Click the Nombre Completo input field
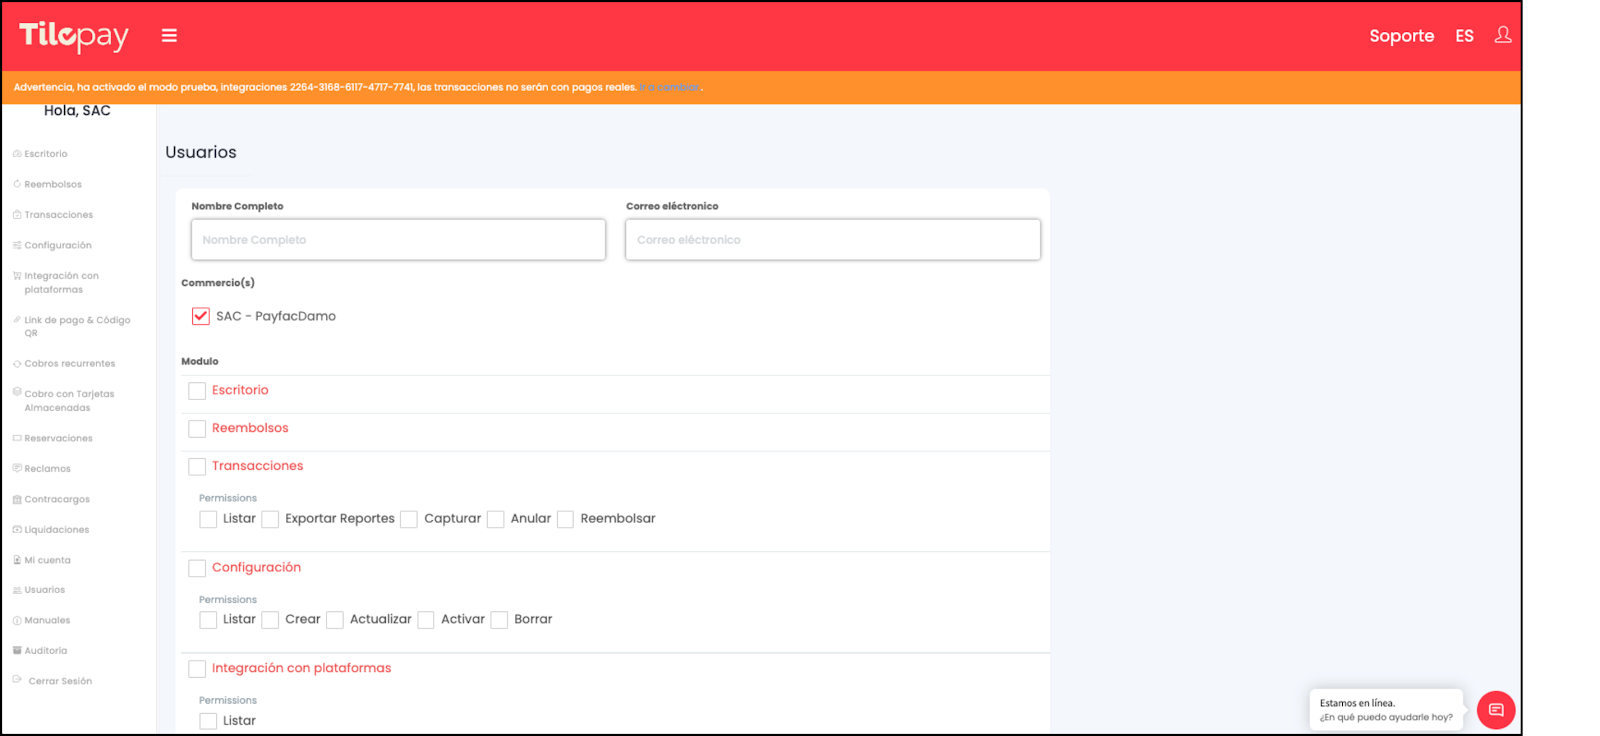Image resolution: width=1600 pixels, height=736 pixels. tap(398, 240)
